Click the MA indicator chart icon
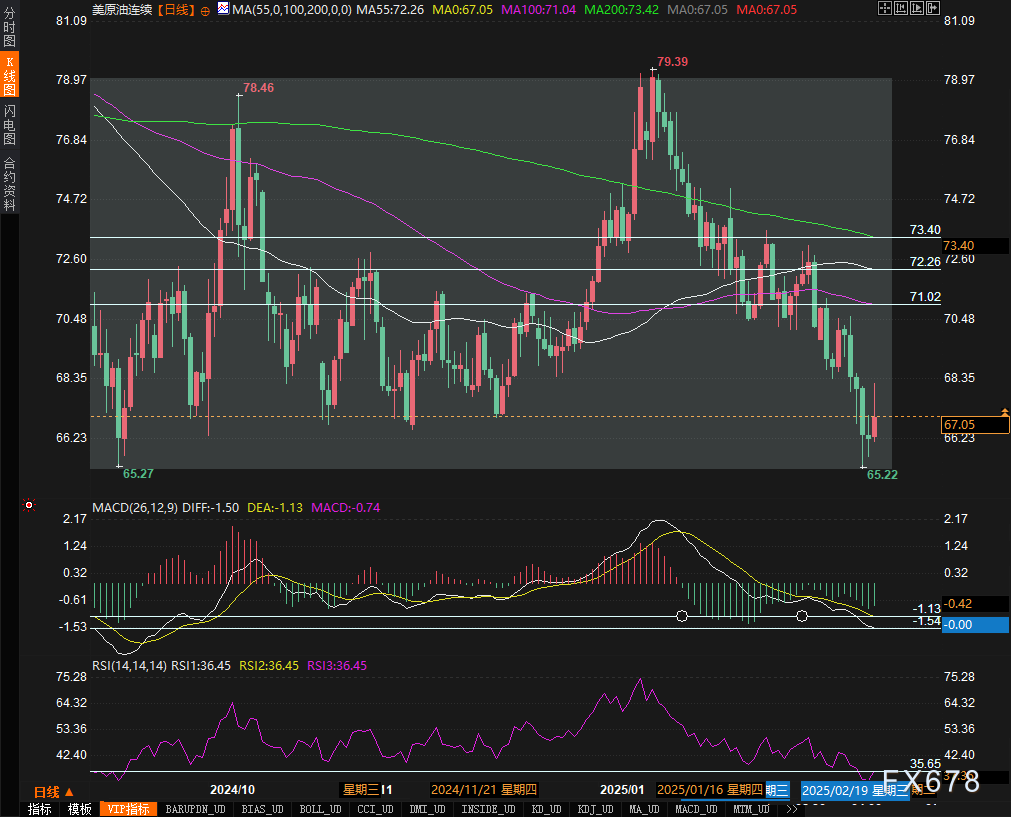1011x817 pixels. pos(222,10)
